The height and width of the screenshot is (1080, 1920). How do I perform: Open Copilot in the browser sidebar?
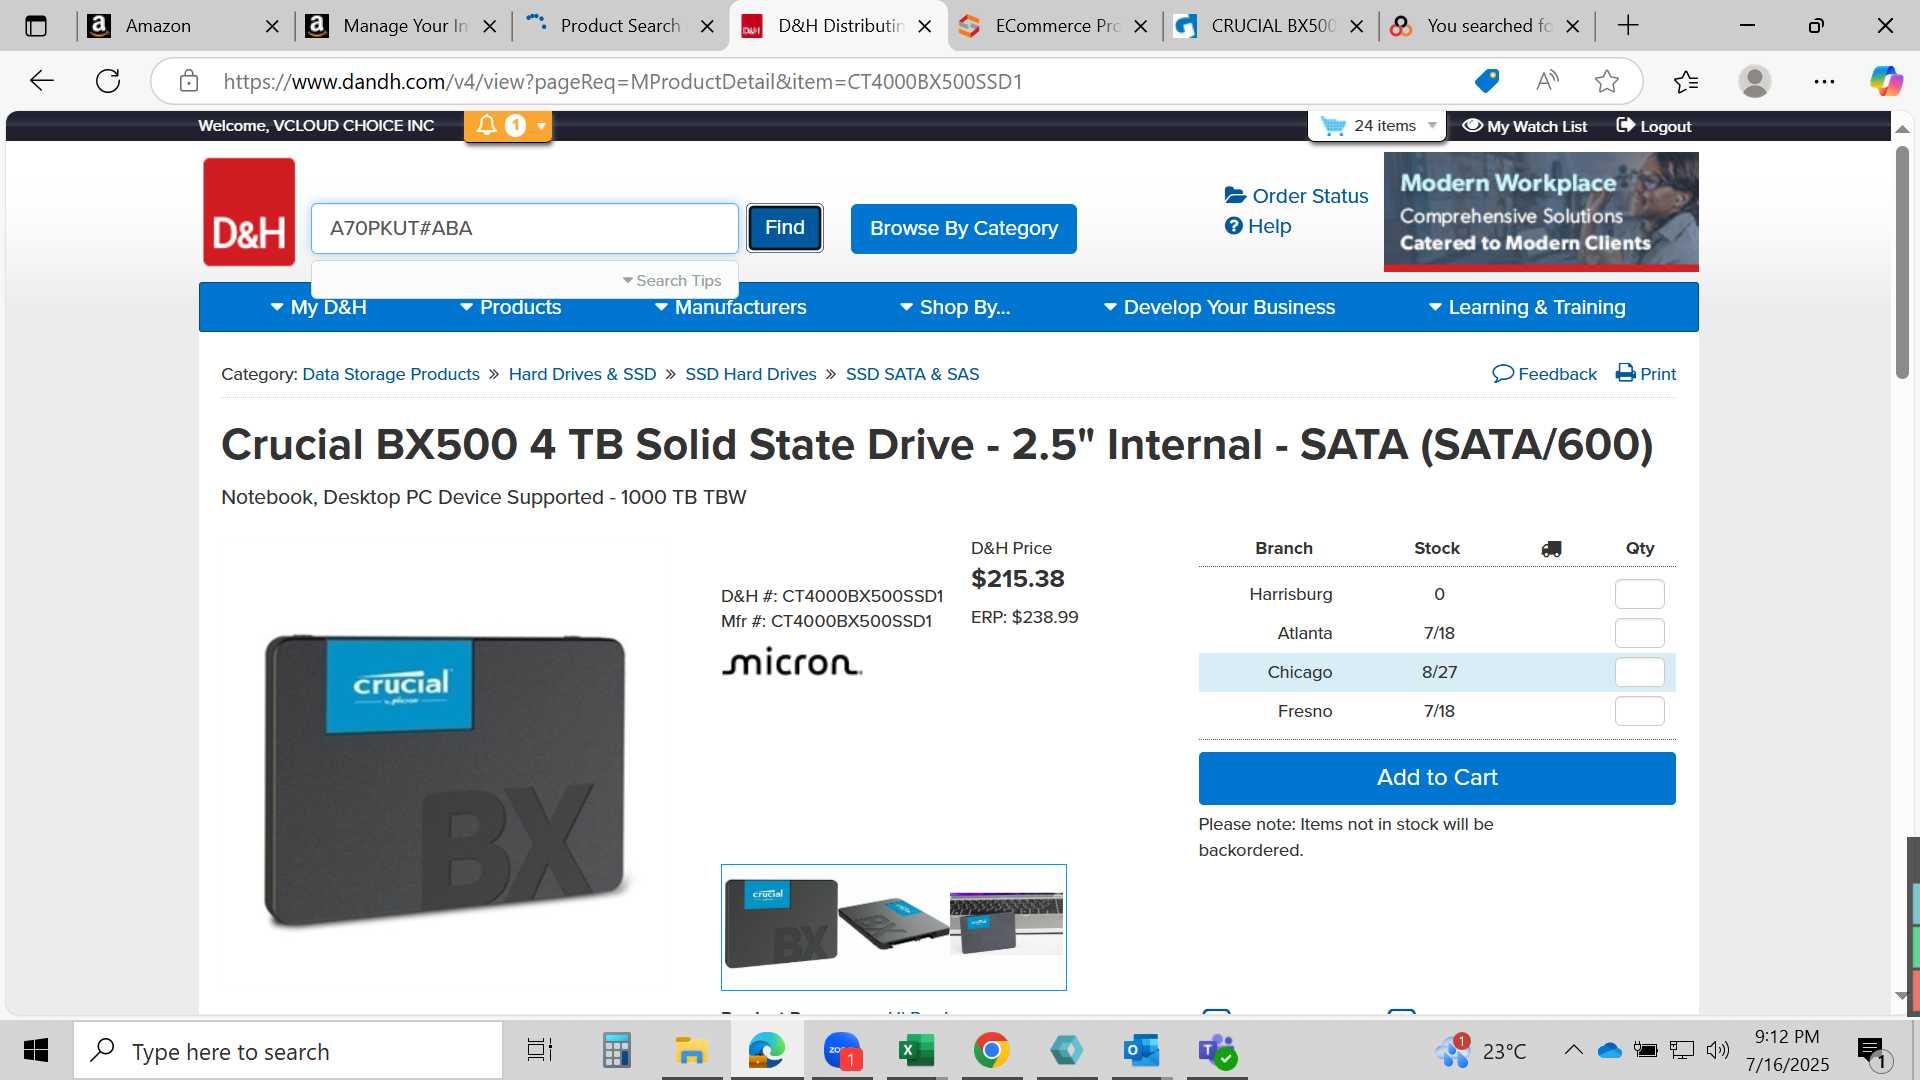point(1886,81)
